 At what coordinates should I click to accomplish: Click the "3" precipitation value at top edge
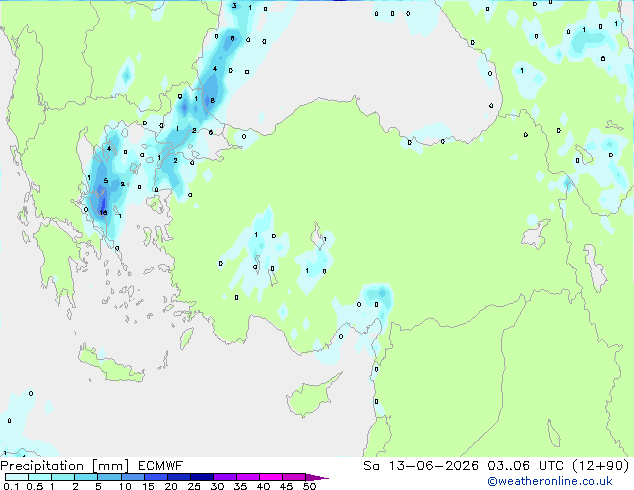click(234, 6)
